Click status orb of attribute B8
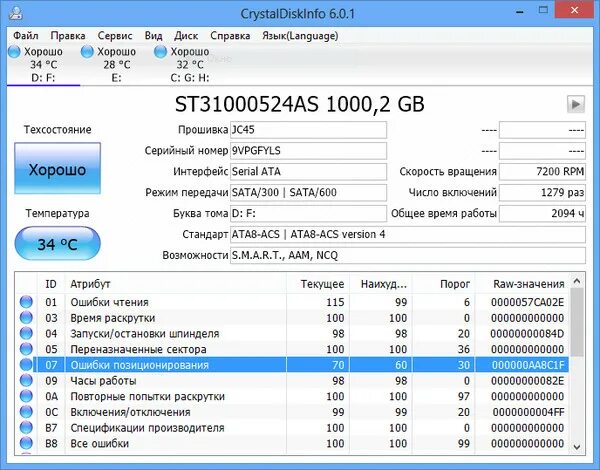Screen dimensions: 600x470 26,443
